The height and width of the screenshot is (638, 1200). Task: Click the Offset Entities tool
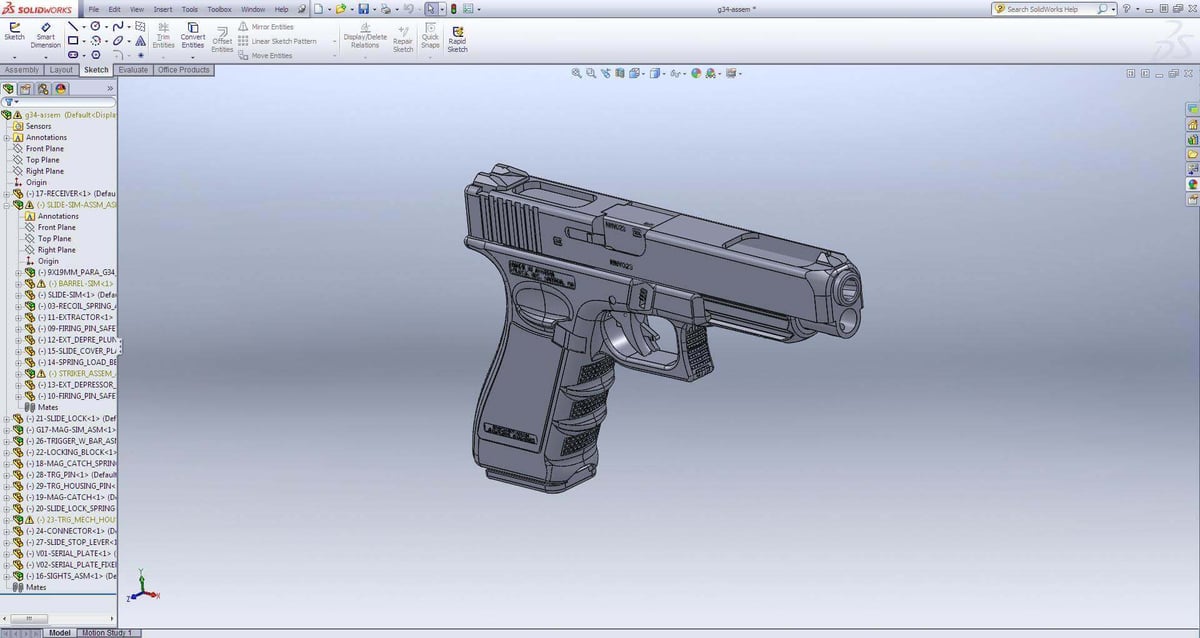coord(222,38)
